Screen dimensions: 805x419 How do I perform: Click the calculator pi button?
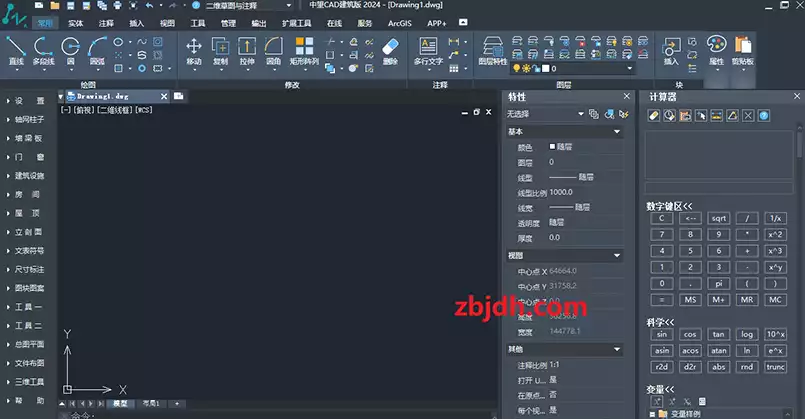(719, 283)
